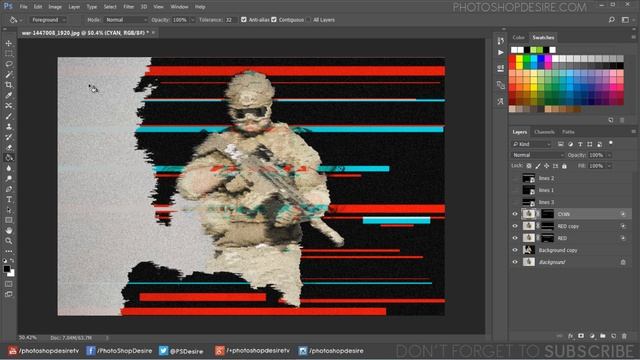
Task: Hide the Background layer
Action: coord(515,262)
